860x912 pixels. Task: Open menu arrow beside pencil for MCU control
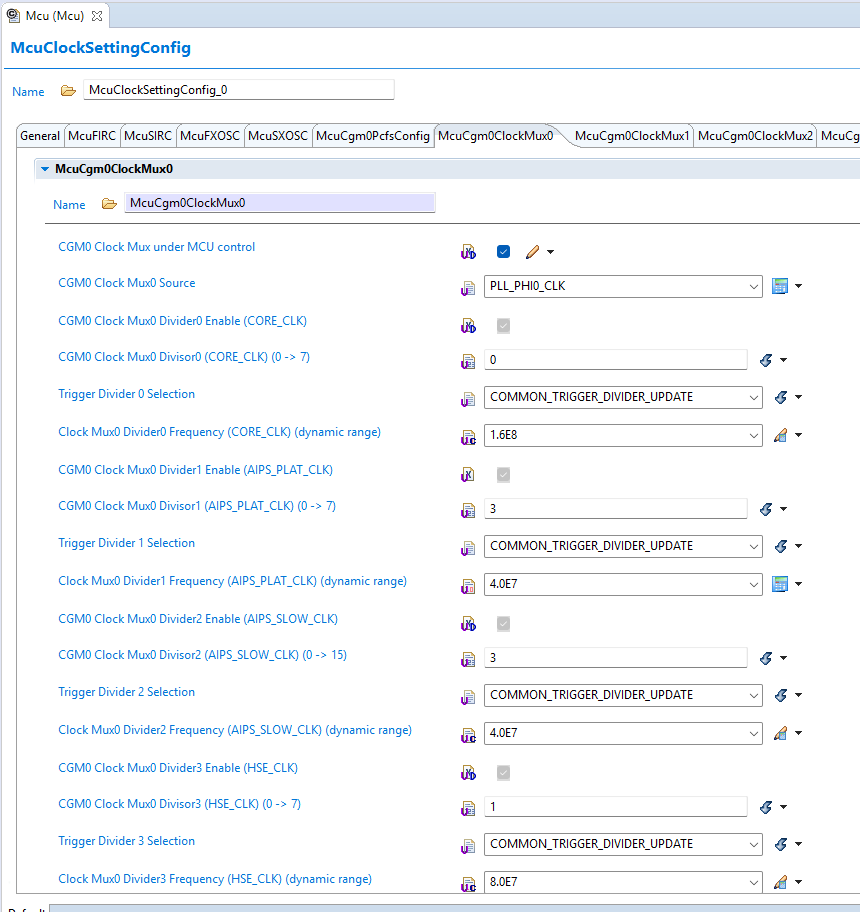(550, 252)
